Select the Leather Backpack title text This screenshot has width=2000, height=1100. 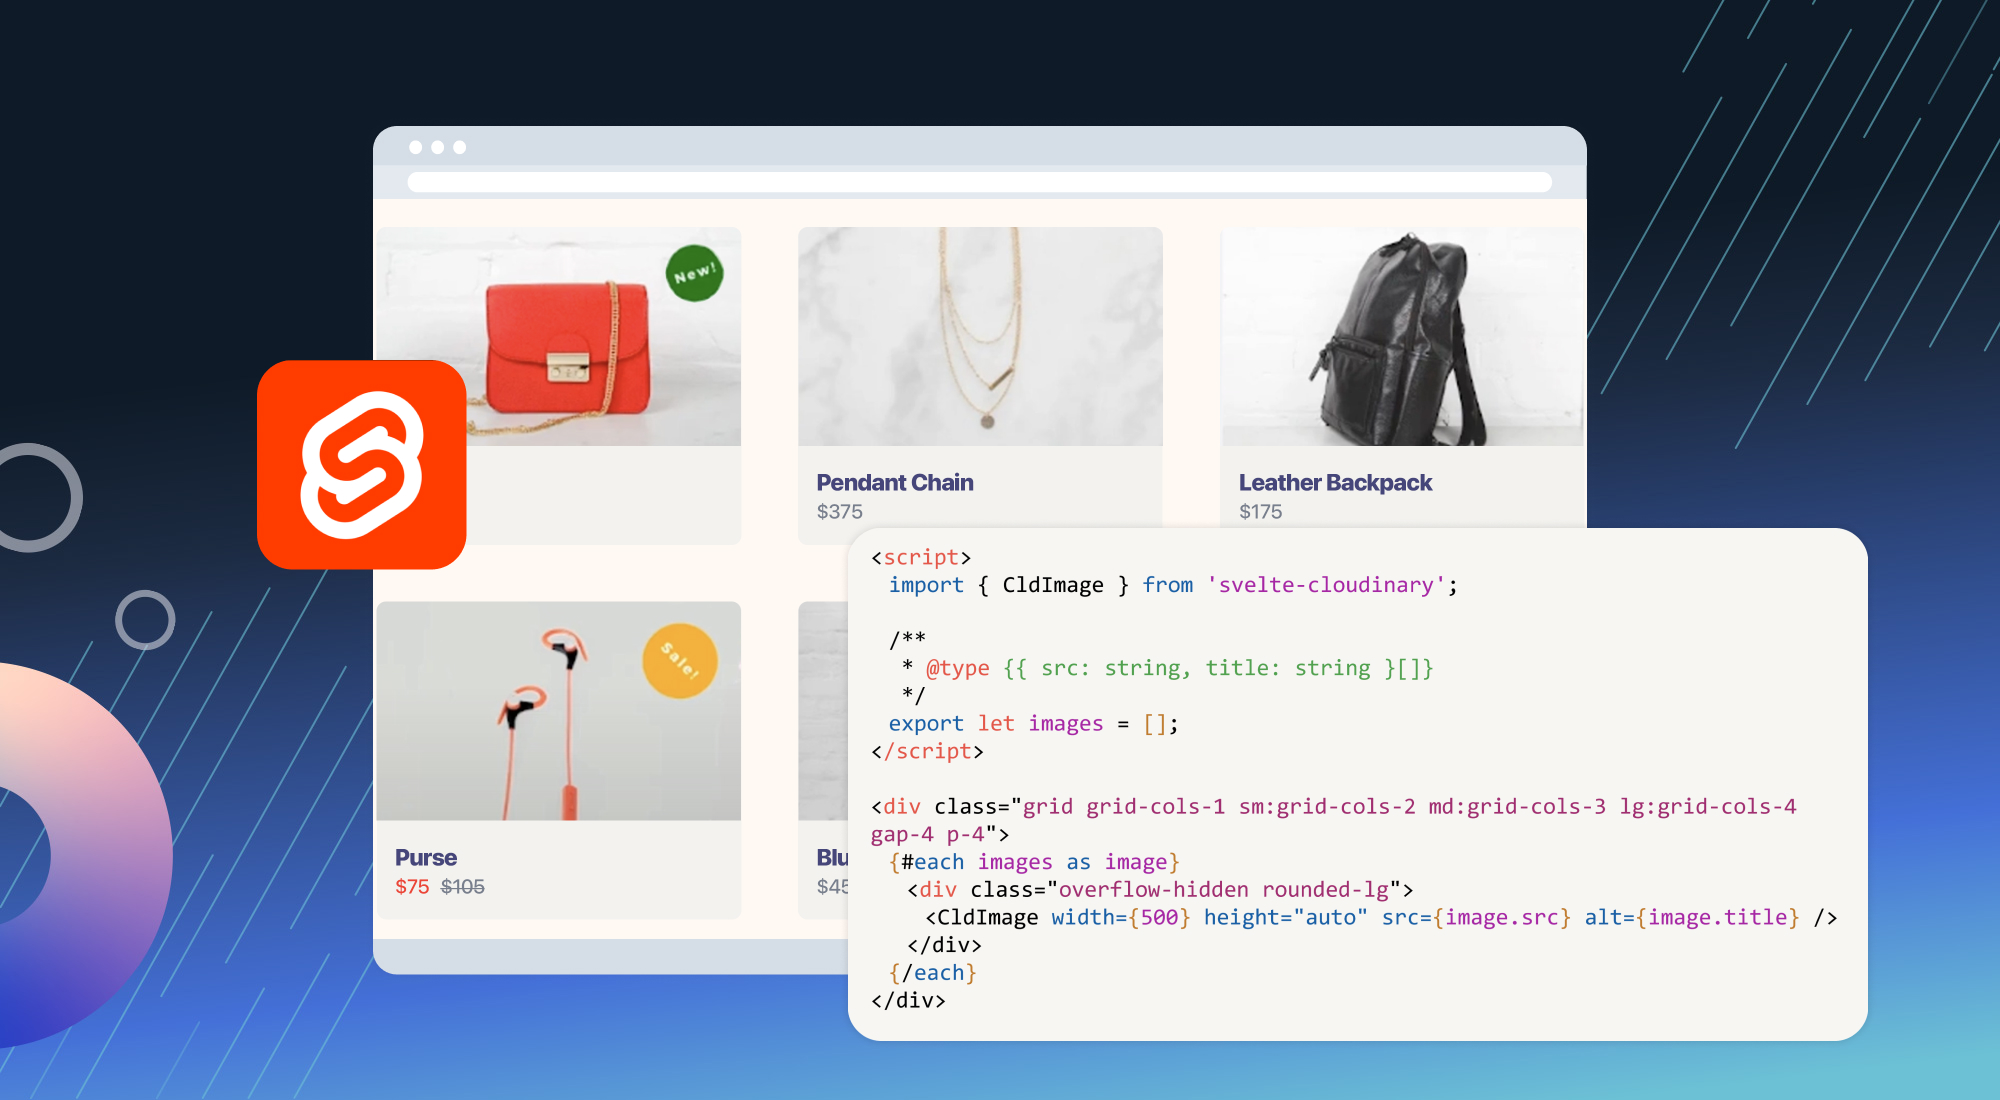pyautogui.click(x=1335, y=482)
